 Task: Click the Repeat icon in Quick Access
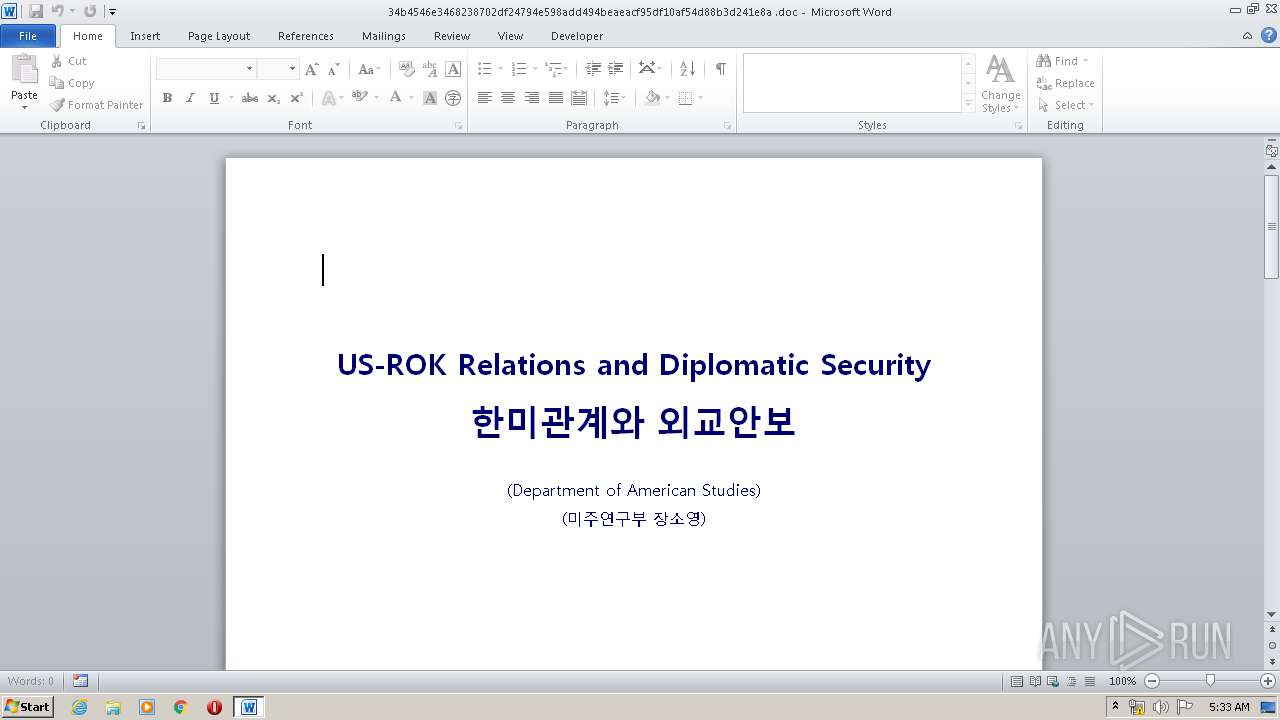(90, 11)
